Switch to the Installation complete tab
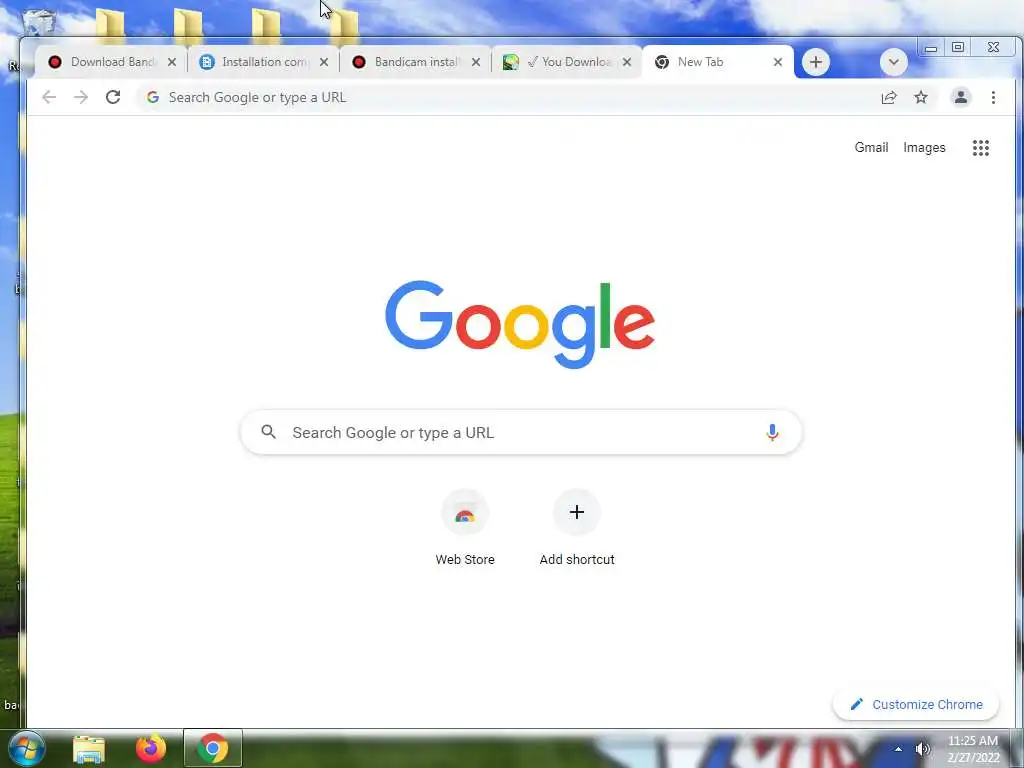Image resolution: width=1024 pixels, height=768 pixels. (263, 62)
